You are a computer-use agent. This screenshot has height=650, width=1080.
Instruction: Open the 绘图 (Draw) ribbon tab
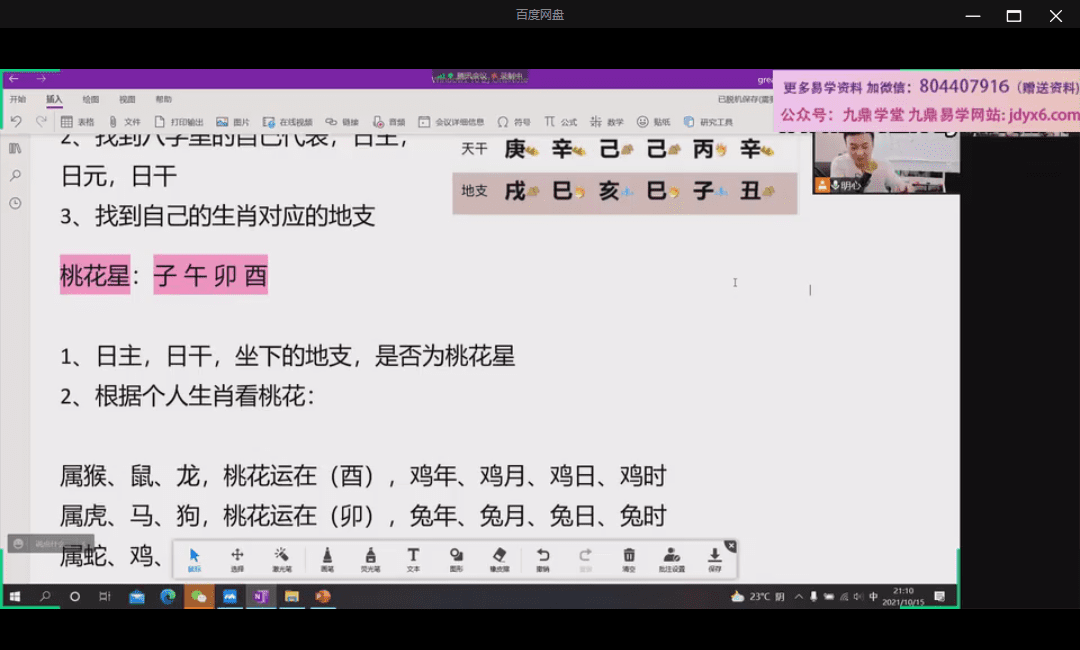pos(91,100)
